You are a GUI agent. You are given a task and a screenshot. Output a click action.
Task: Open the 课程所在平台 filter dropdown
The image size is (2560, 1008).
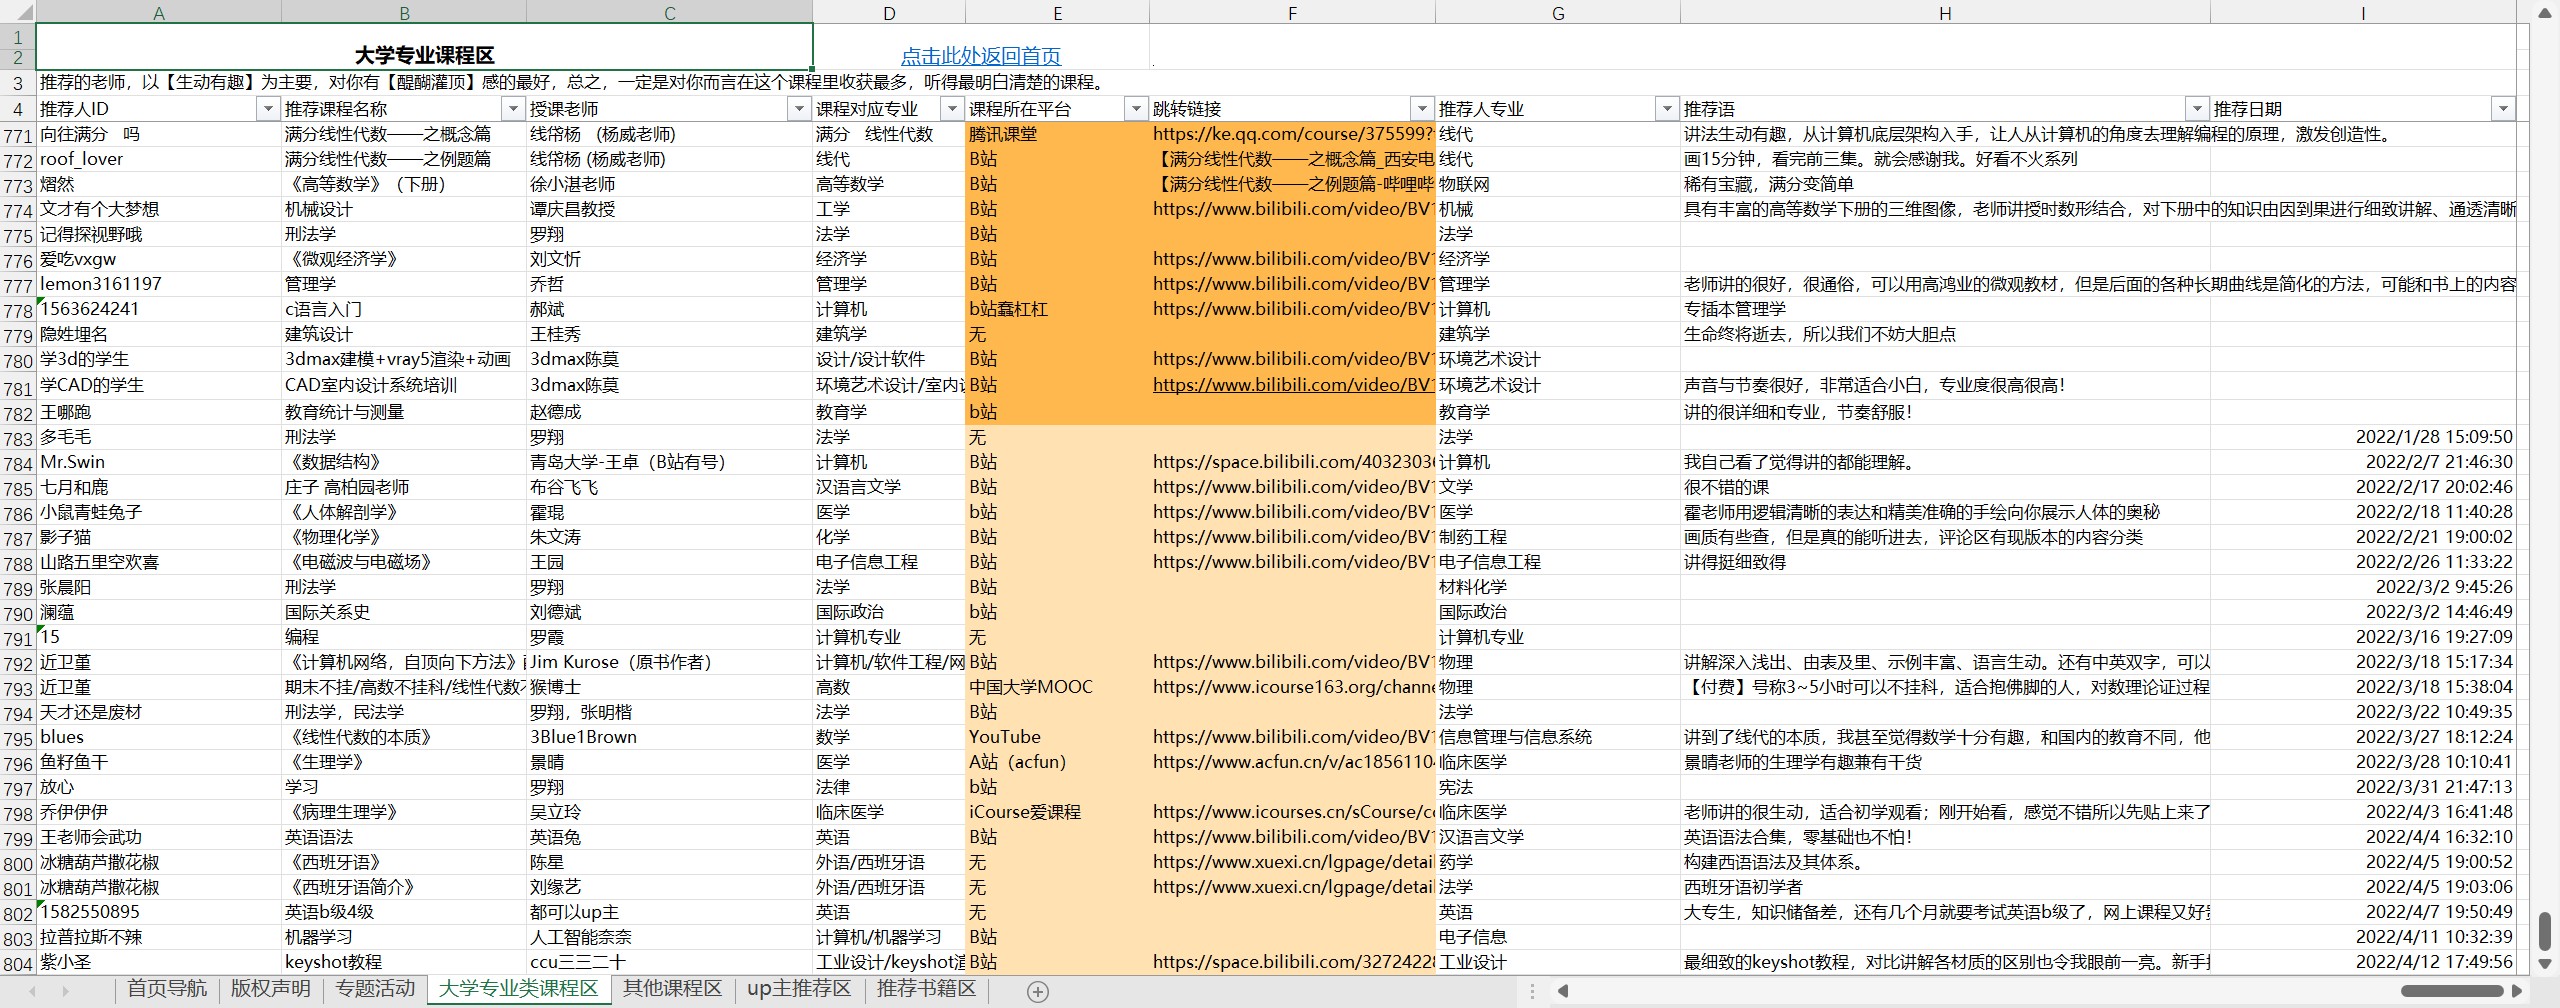click(x=1136, y=109)
